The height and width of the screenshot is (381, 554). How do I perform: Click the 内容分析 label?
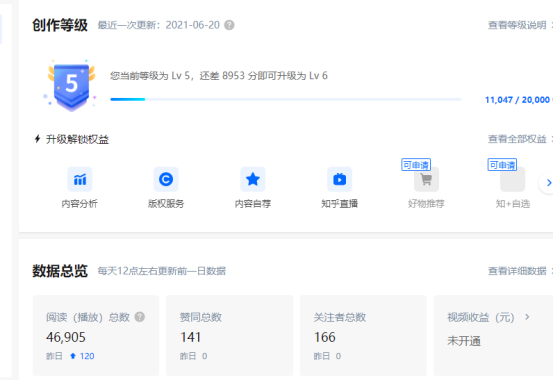(x=79, y=204)
